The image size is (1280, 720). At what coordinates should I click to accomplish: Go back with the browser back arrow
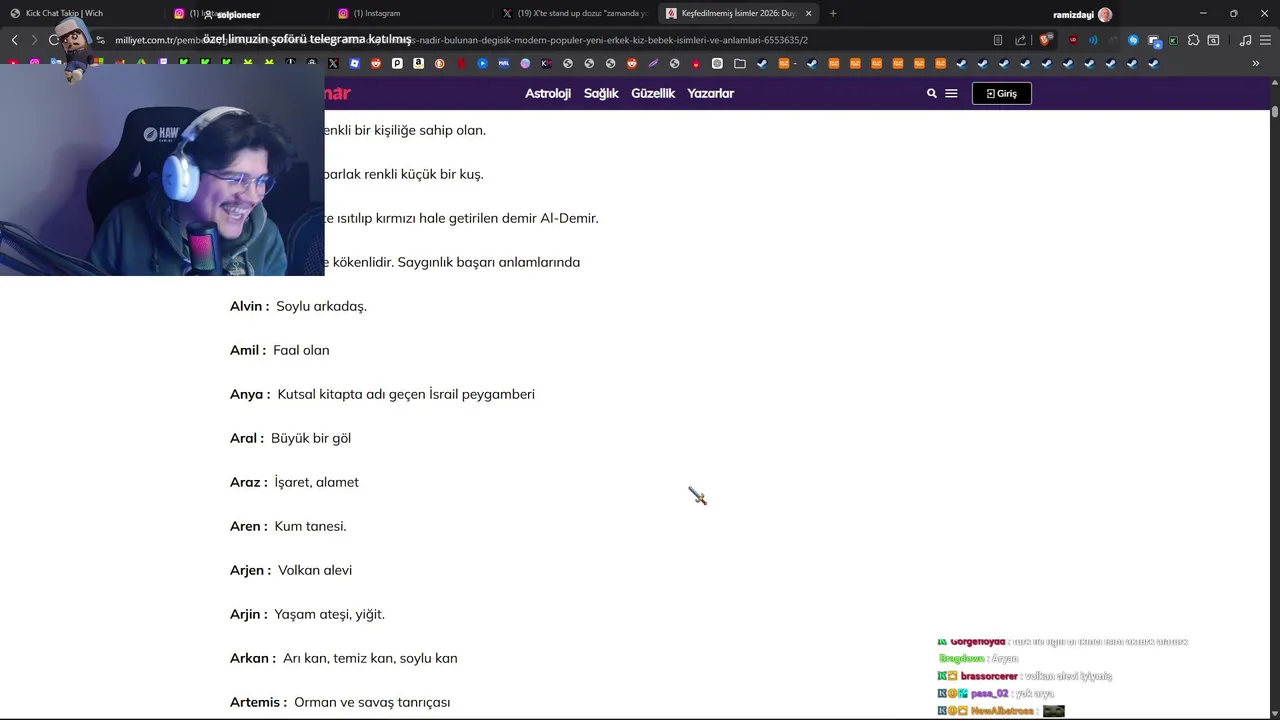tap(14, 40)
